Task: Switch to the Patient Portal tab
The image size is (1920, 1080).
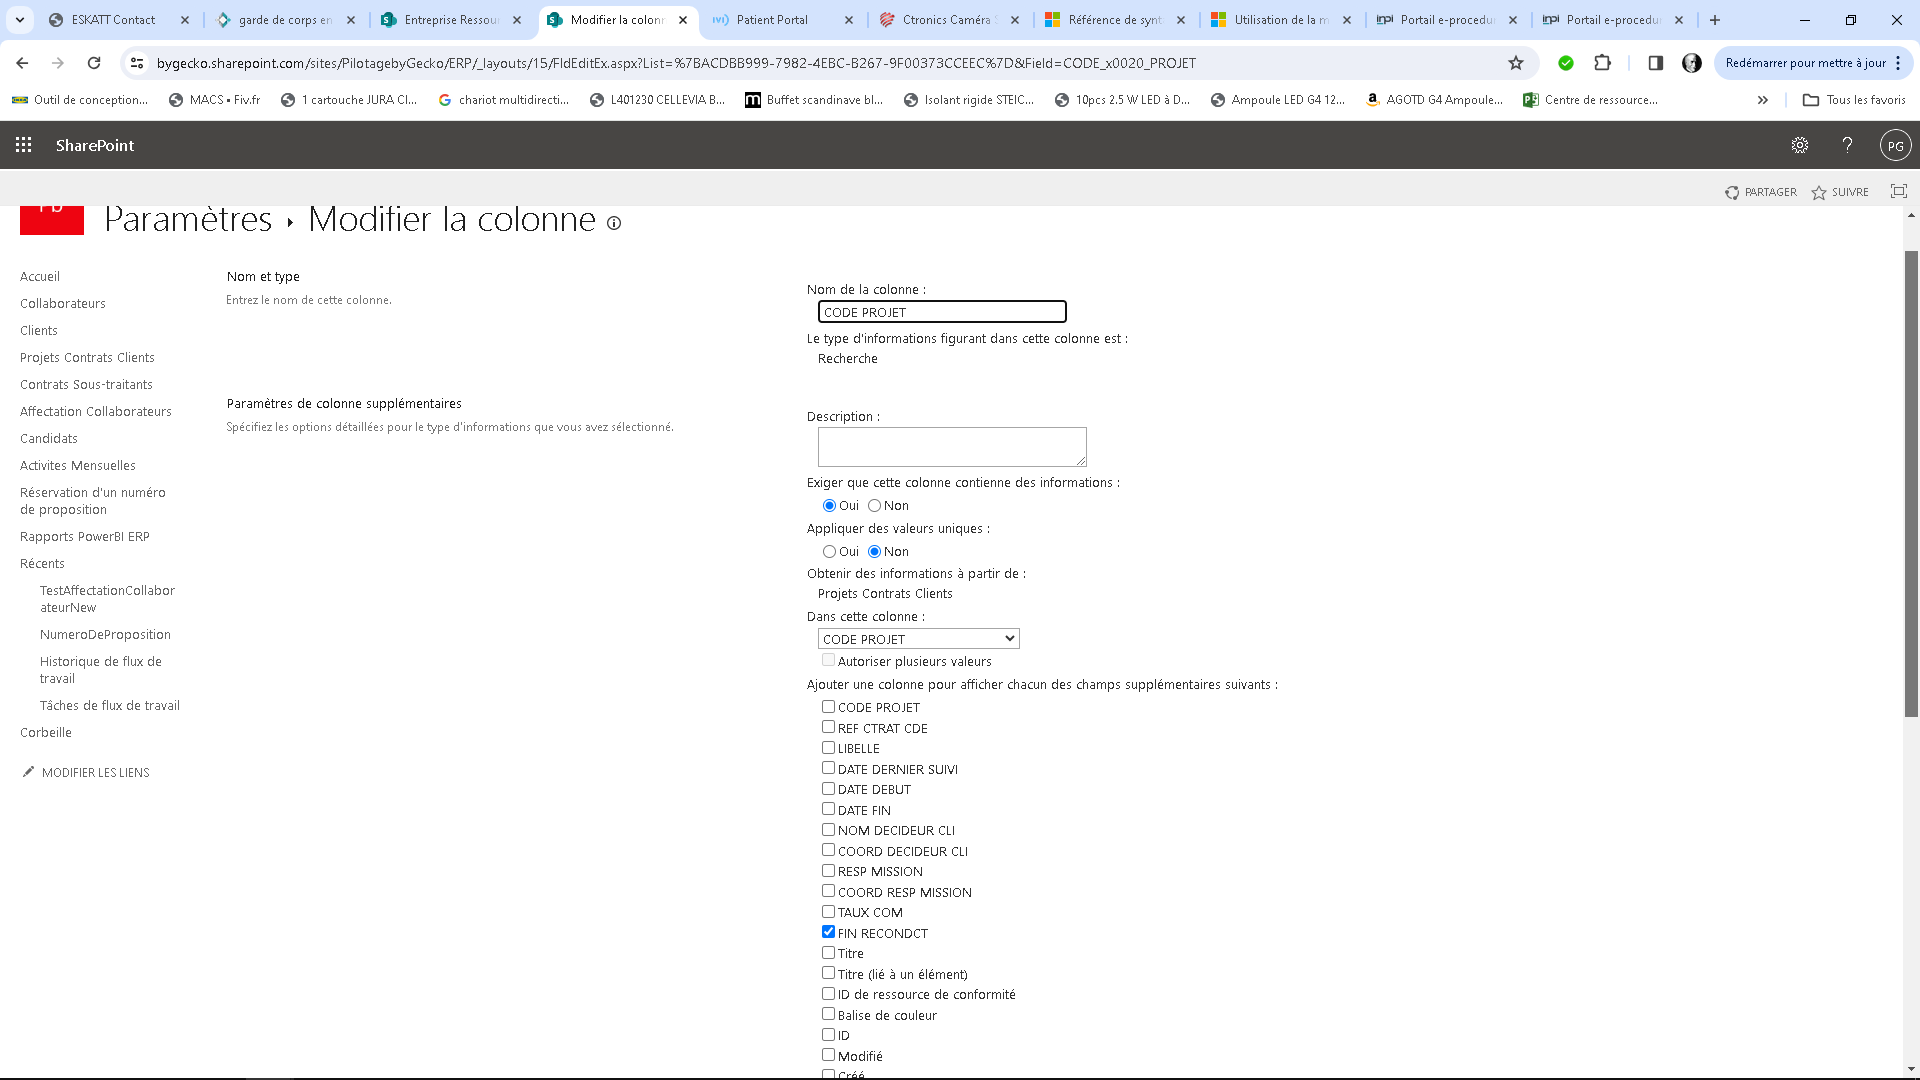Action: point(772,19)
